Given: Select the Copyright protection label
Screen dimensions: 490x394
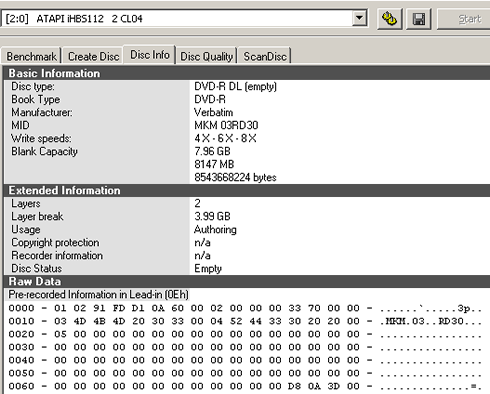Looking at the screenshot, I should pos(55,242).
